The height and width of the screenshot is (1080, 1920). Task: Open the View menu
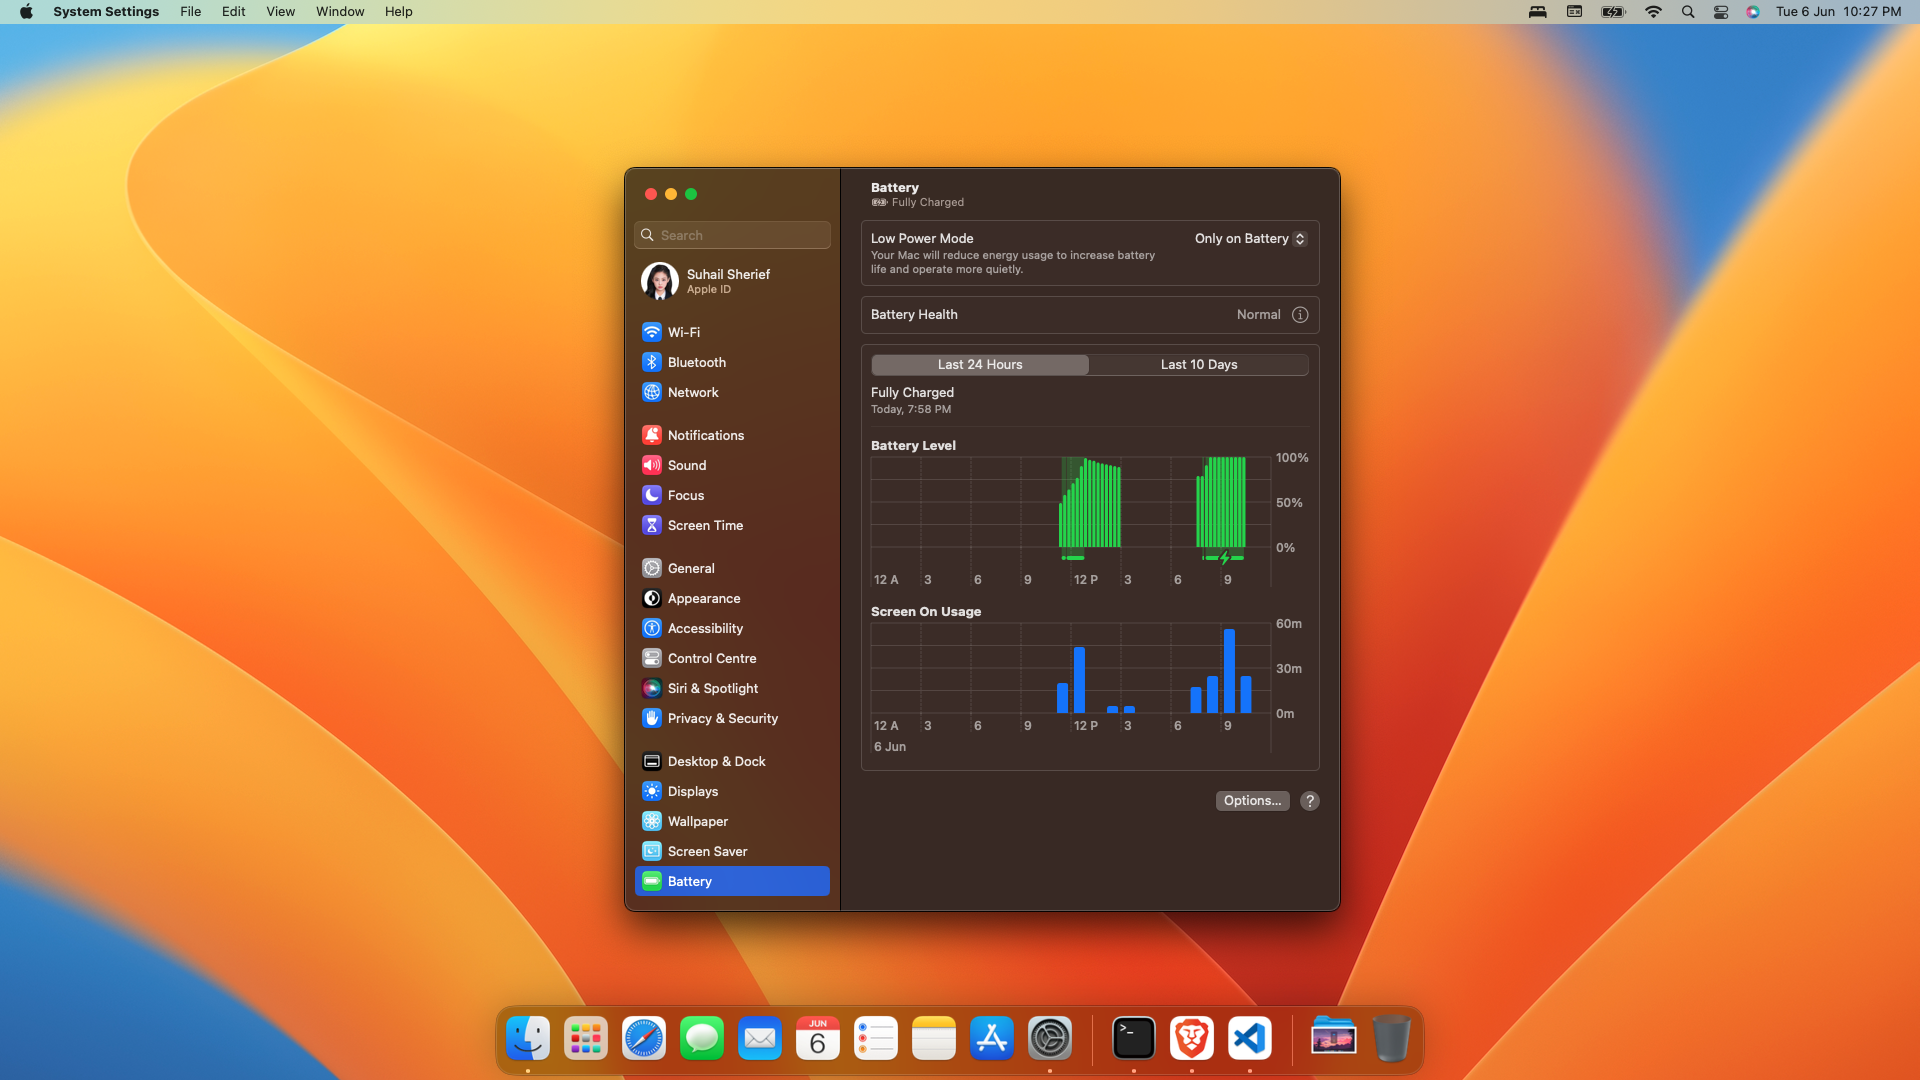[280, 12]
